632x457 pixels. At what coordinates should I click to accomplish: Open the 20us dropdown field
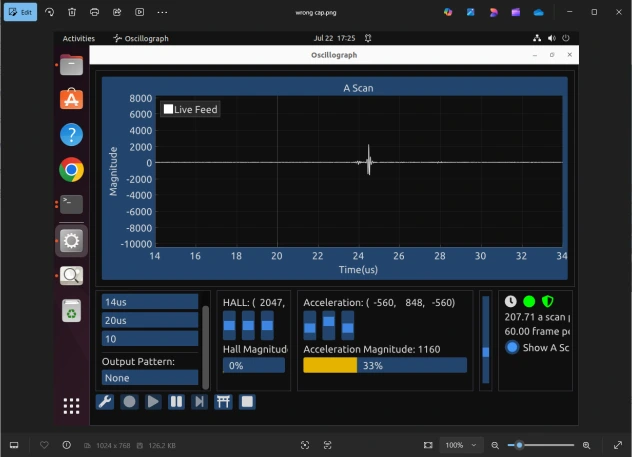pos(150,321)
